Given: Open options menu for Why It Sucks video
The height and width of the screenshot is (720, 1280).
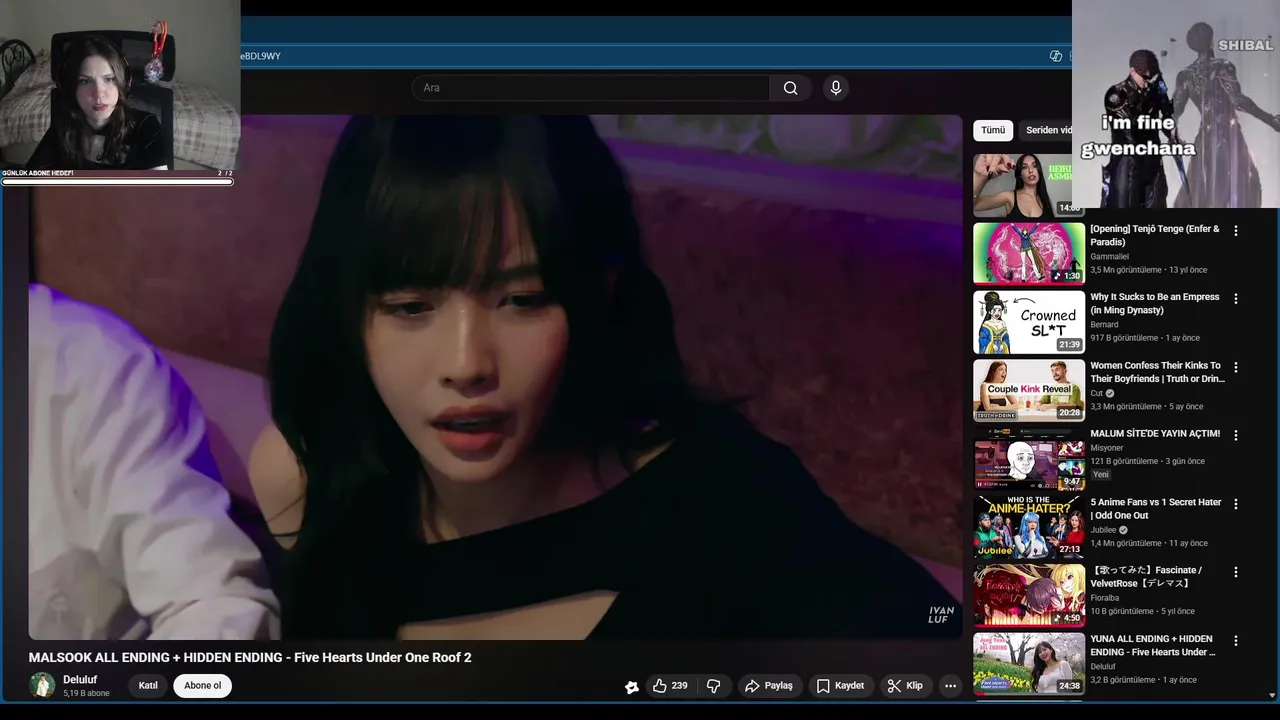Looking at the screenshot, I should pos(1236,298).
